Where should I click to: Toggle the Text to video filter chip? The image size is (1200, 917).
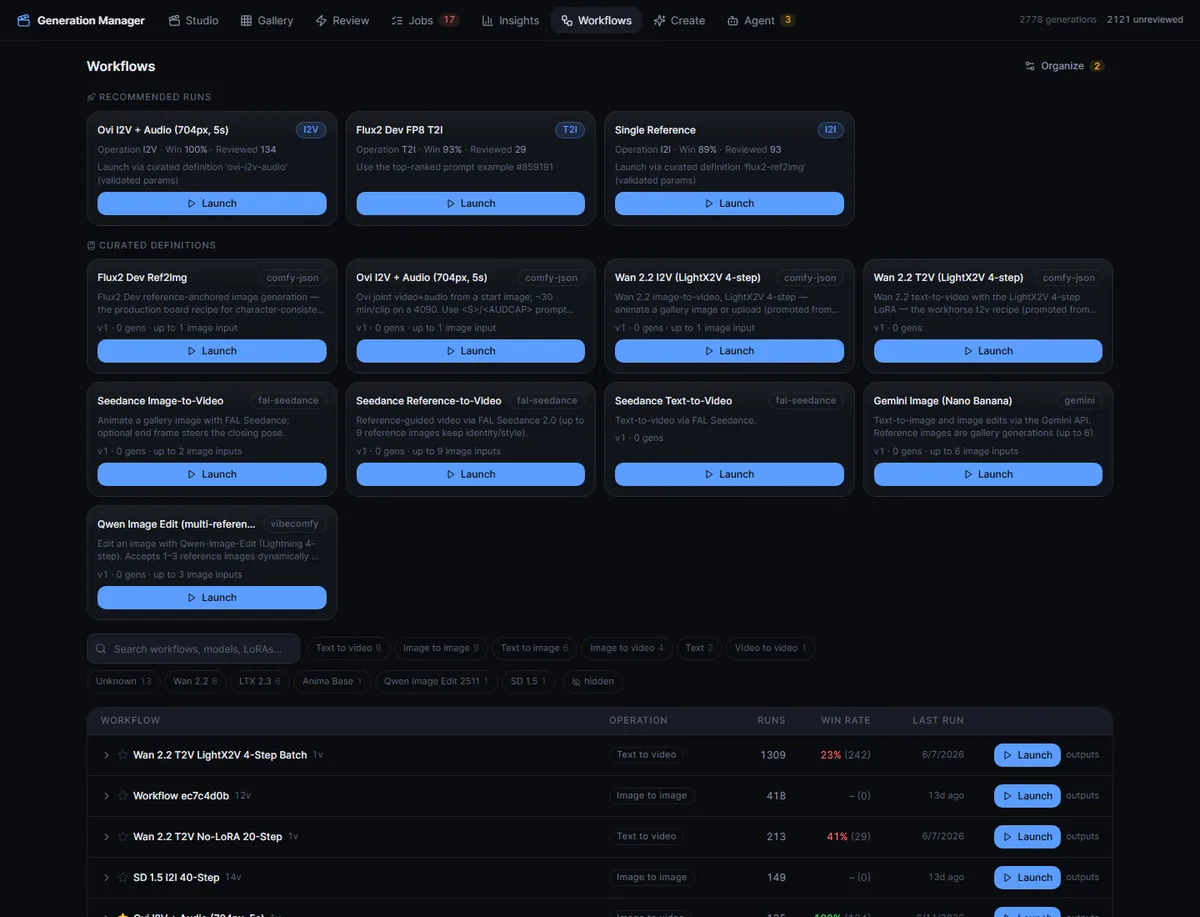pyautogui.click(x=348, y=648)
